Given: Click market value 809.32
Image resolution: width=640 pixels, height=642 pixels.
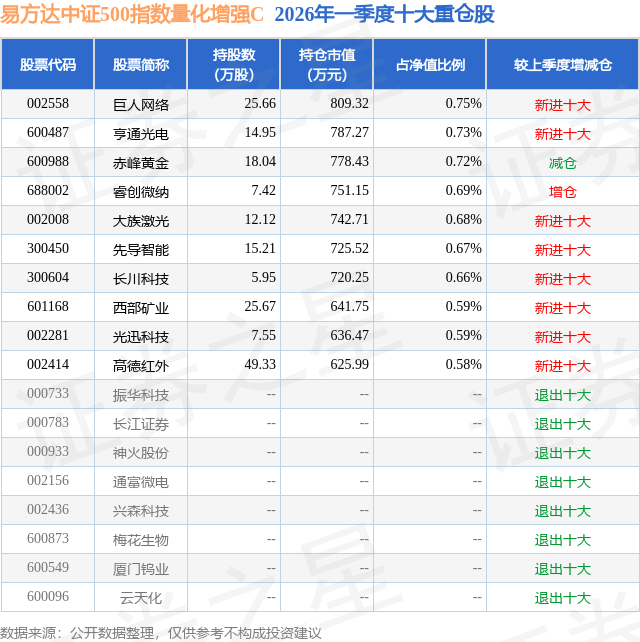Looking at the screenshot, I should (x=350, y=103).
